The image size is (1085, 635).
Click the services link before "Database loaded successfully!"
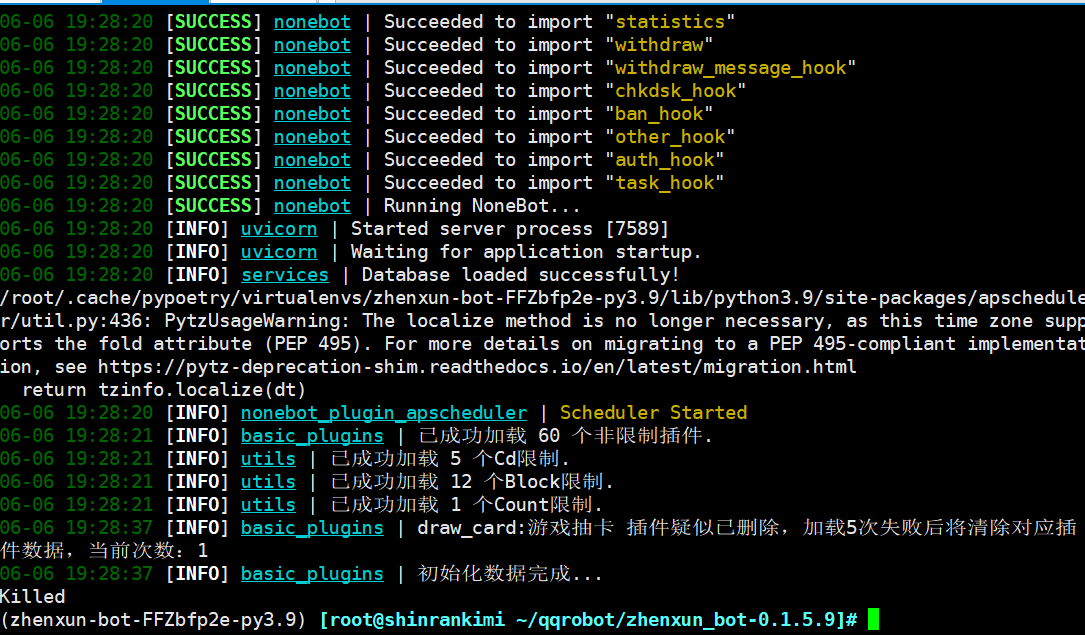284,275
